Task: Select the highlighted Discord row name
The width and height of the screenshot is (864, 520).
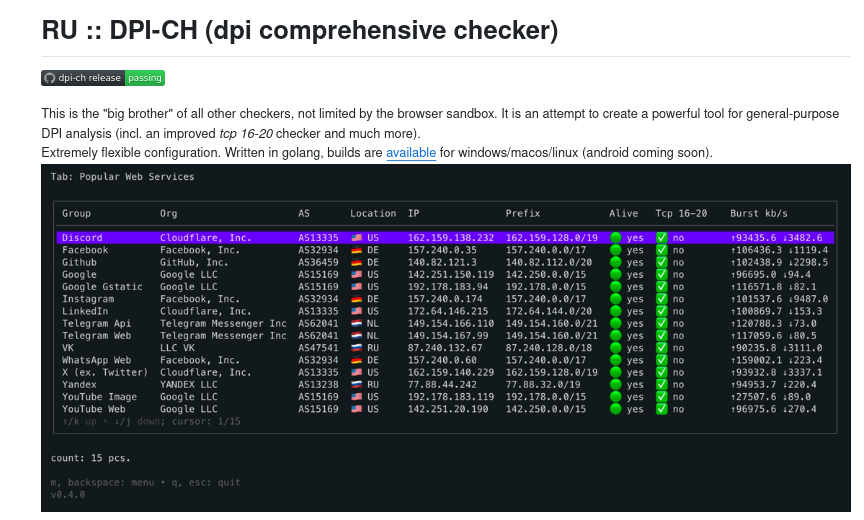Action: [82, 238]
